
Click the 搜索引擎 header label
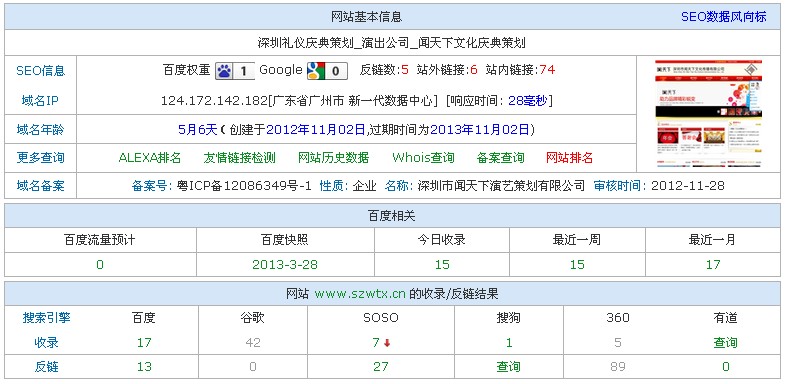click(x=46, y=318)
